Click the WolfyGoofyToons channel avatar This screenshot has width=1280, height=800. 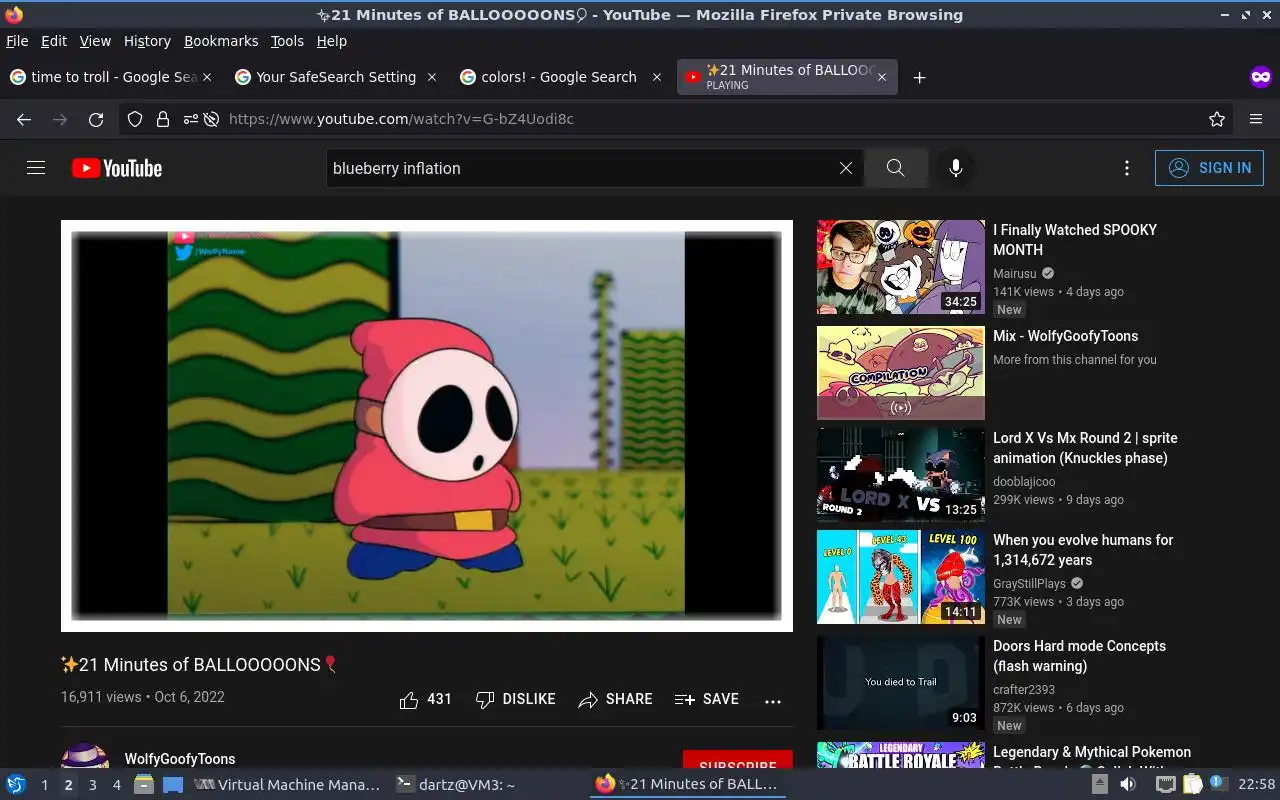pyautogui.click(x=85, y=757)
